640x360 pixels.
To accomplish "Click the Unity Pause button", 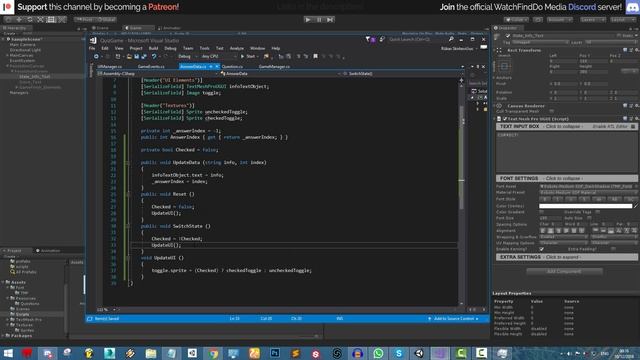I will (x=319, y=20).
